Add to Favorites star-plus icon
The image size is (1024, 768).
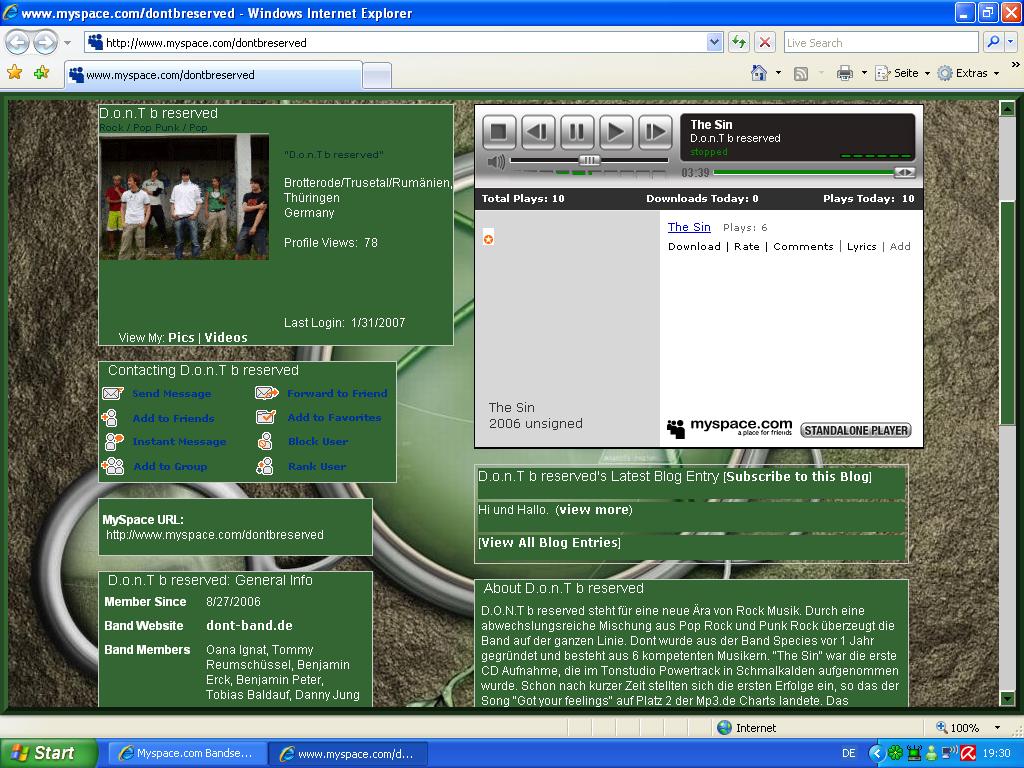click(x=42, y=72)
